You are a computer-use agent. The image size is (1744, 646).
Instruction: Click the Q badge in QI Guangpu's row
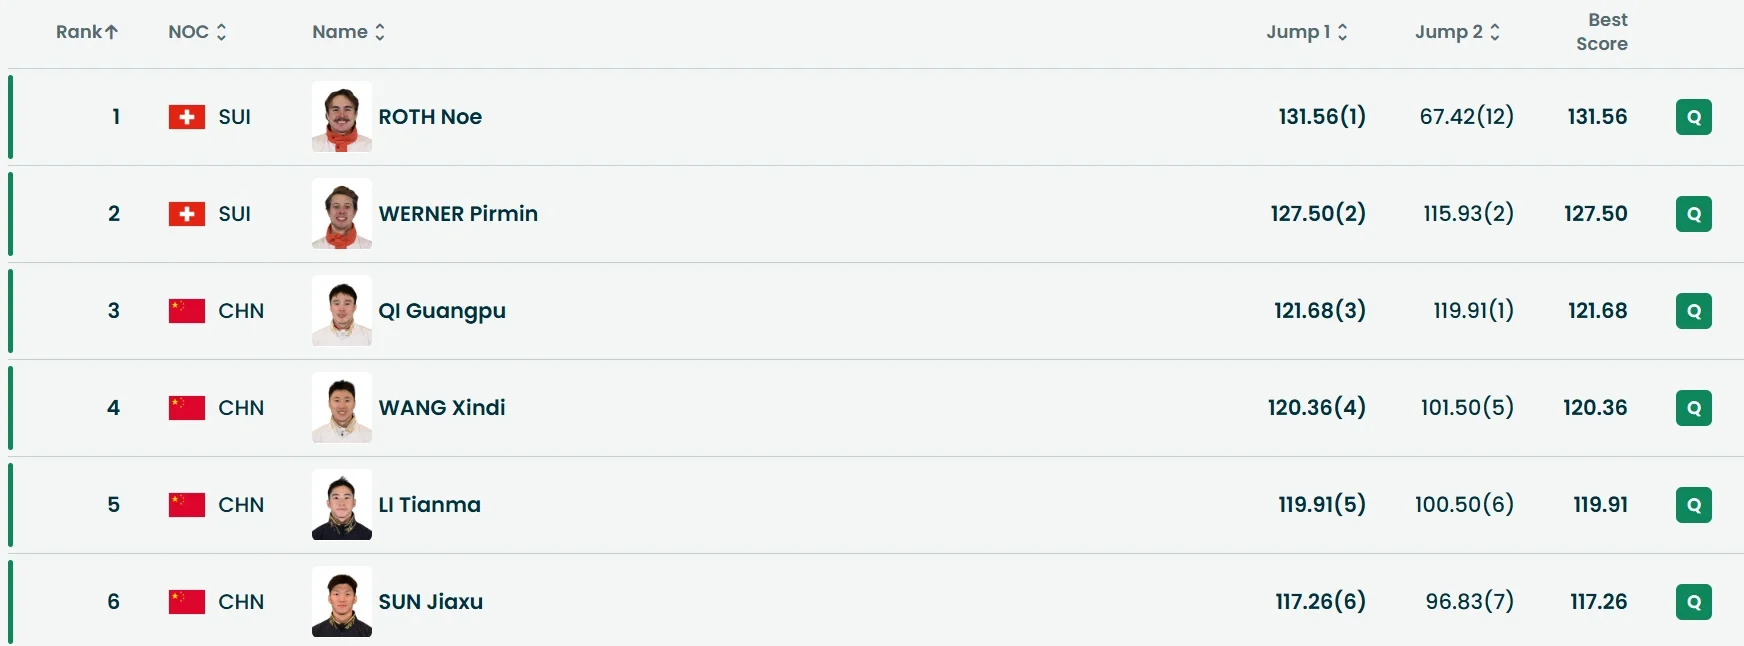tap(1693, 311)
